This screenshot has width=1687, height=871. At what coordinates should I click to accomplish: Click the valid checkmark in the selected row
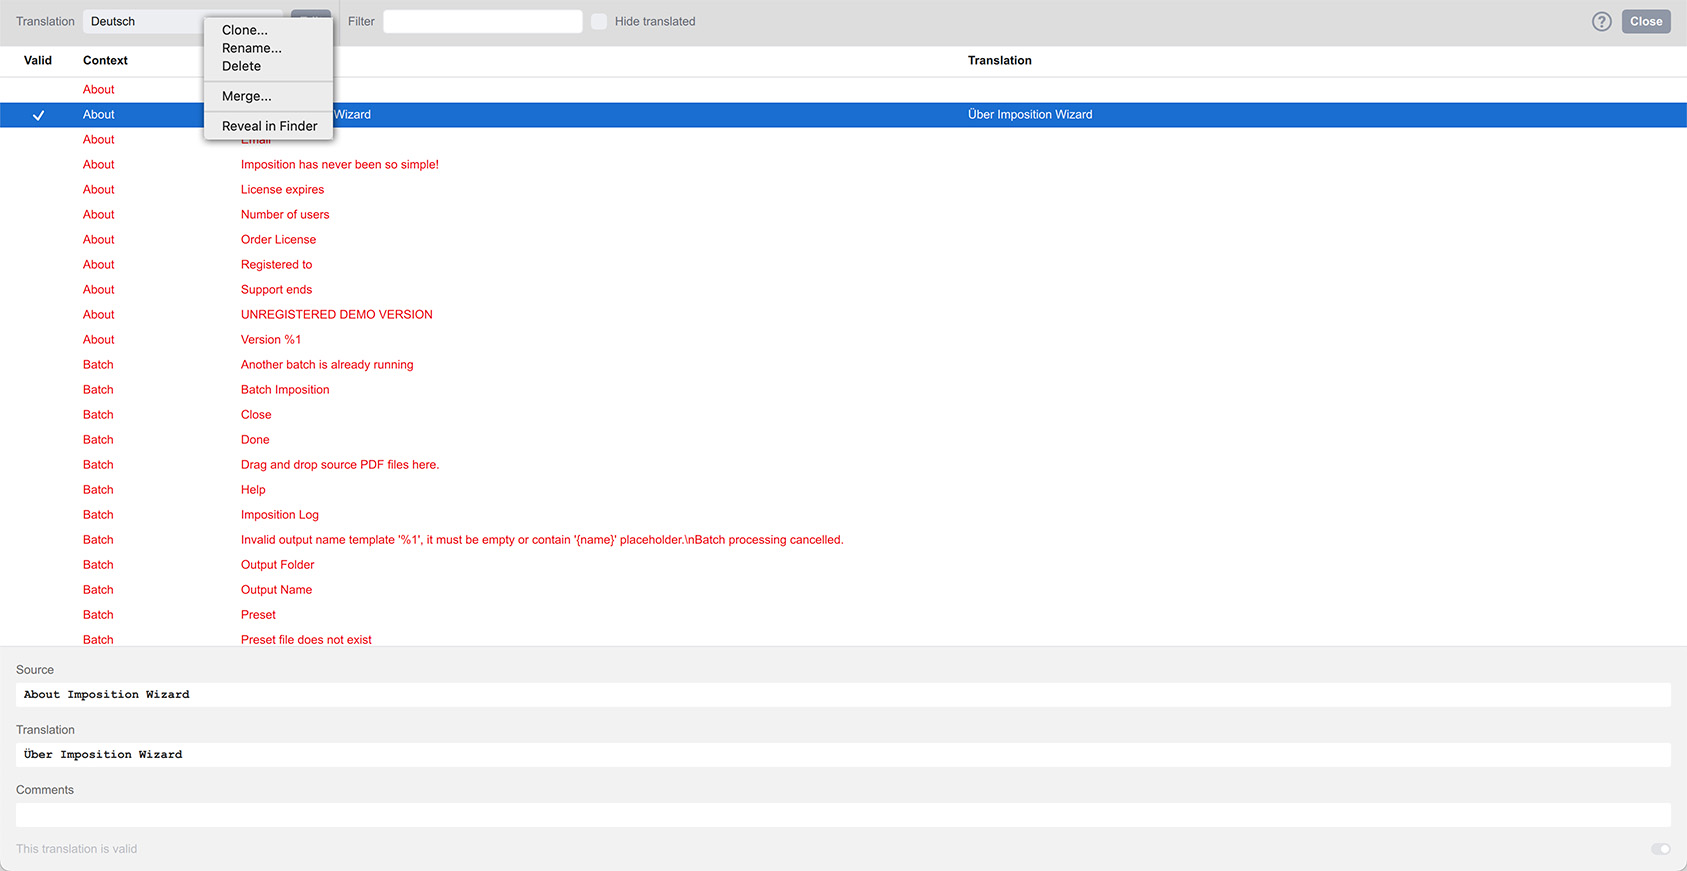pyautogui.click(x=38, y=115)
